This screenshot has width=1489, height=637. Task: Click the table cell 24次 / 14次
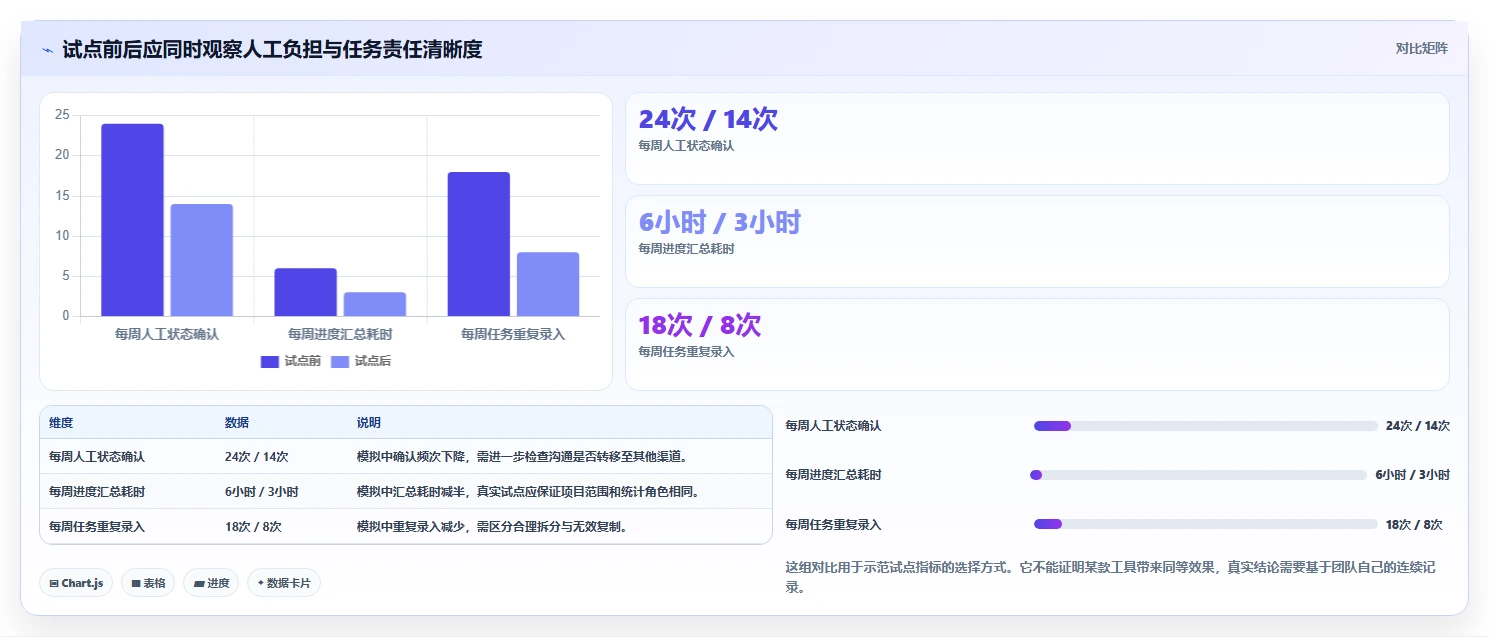pyautogui.click(x=257, y=456)
